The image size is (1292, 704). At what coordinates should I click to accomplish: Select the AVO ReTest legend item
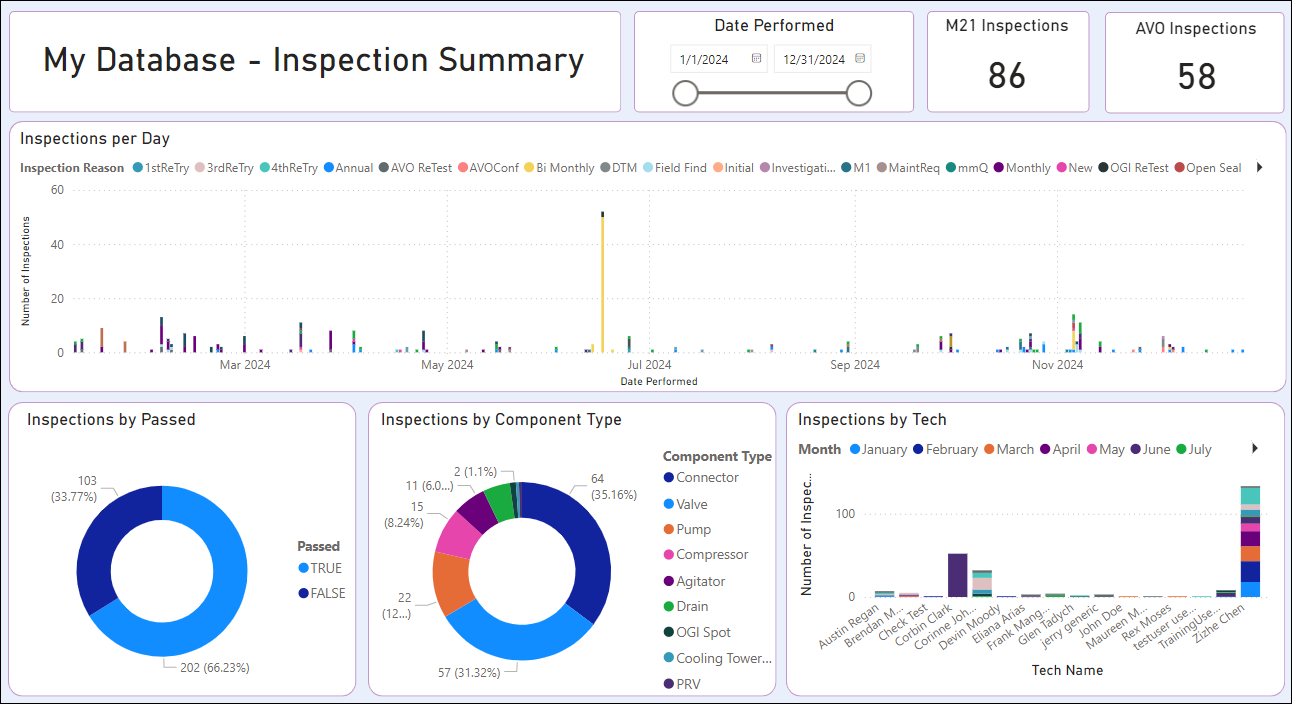415,168
